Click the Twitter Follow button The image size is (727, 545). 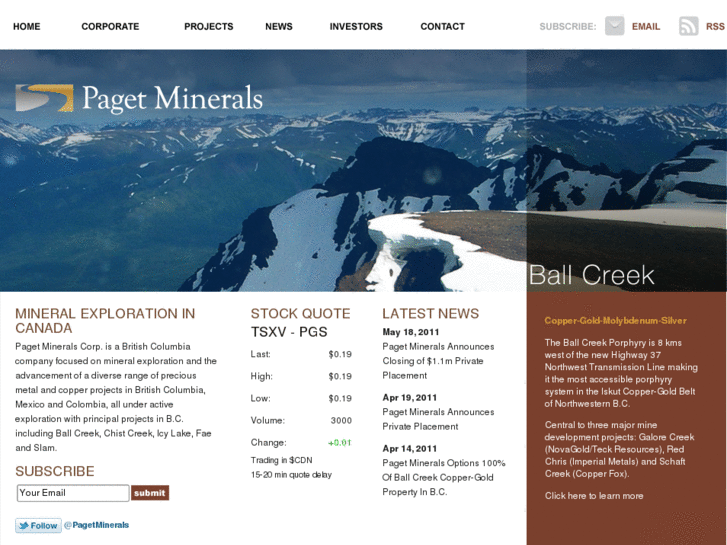click(x=38, y=525)
